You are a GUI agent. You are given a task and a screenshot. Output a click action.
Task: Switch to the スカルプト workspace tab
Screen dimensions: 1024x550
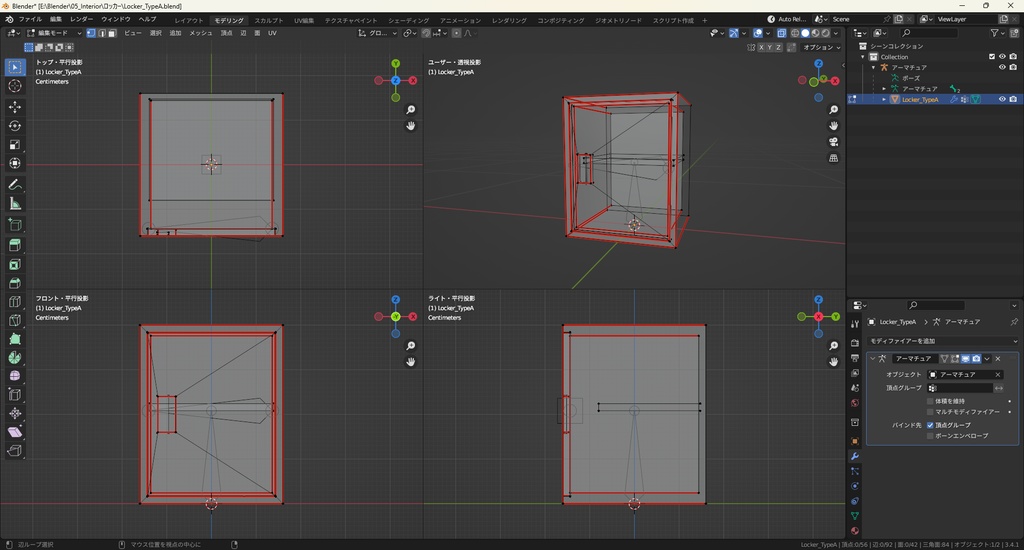[x=268, y=20]
